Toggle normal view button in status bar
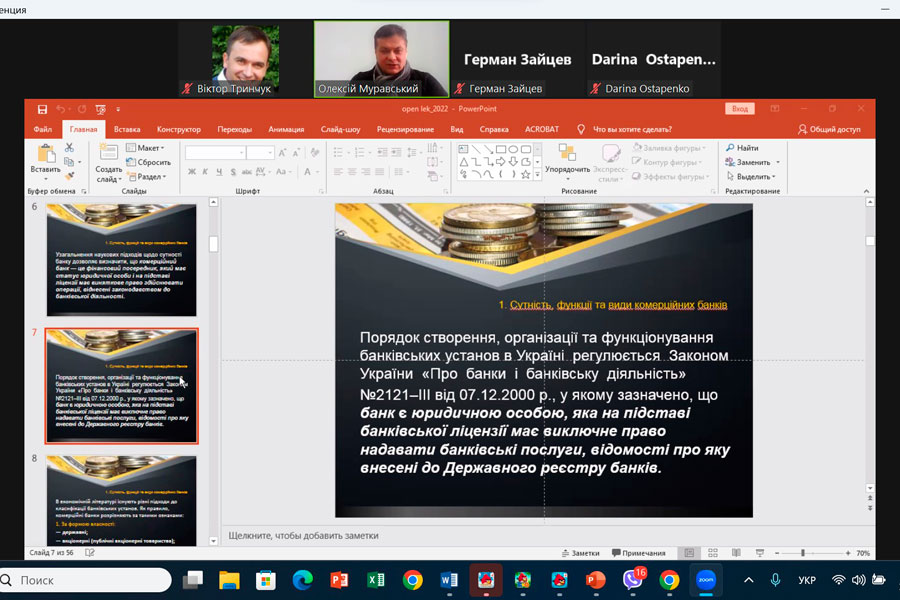 coord(689,553)
